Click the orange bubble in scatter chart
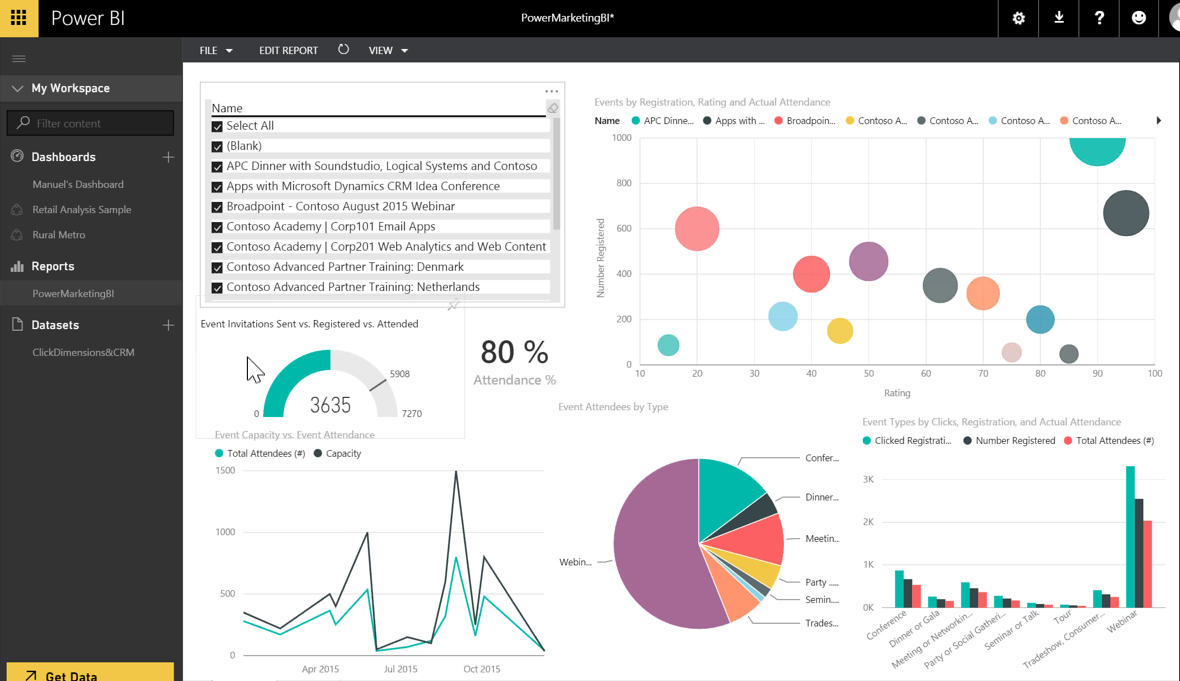This screenshot has width=1180, height=681. tap(983, 293)
